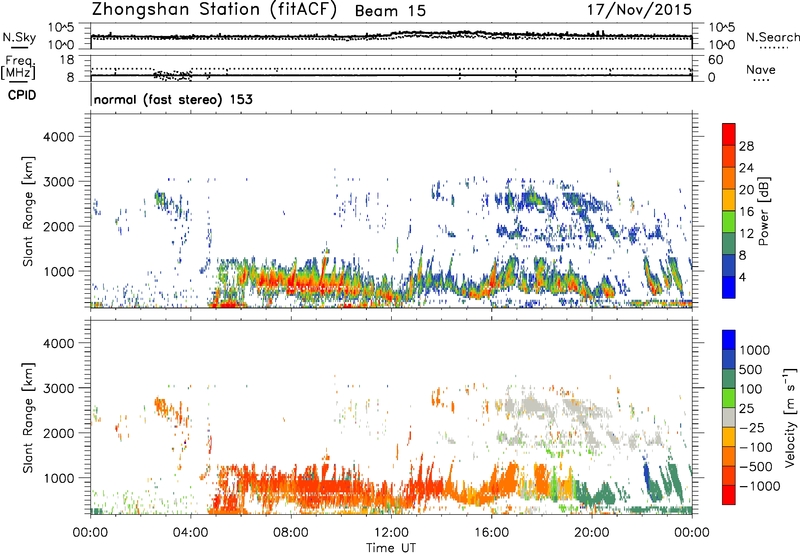Click the power colorbar value 28

click(x=746, y=146)
